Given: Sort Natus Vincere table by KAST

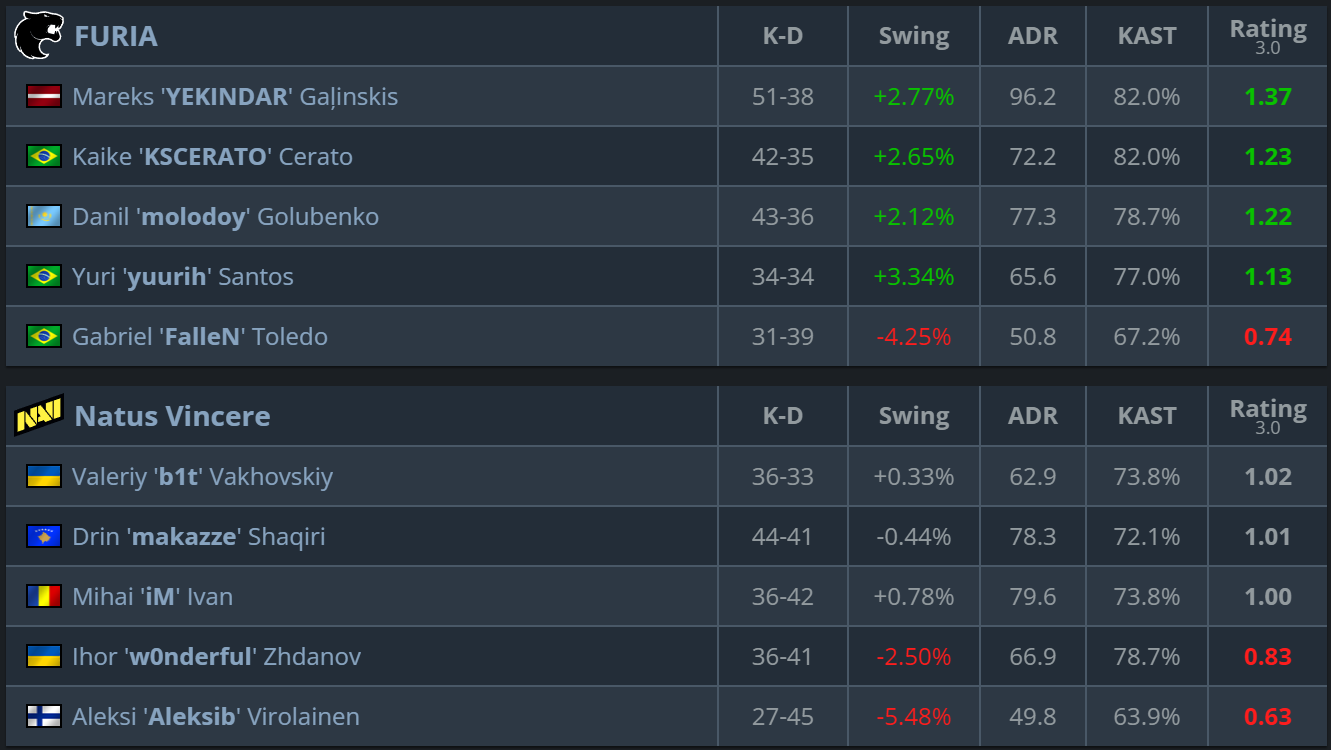Looking at the screenshot, I should (x=1146, y=416).
